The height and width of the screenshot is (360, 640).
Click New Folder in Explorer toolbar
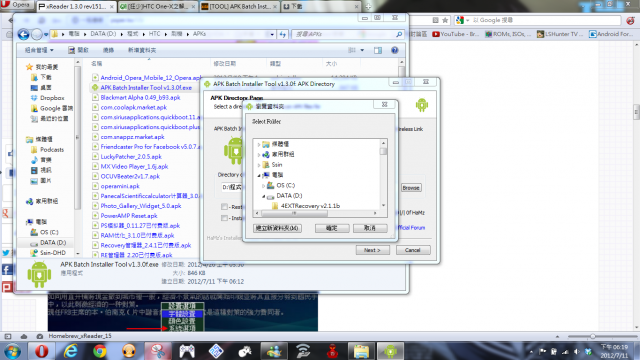pos(142,50)
